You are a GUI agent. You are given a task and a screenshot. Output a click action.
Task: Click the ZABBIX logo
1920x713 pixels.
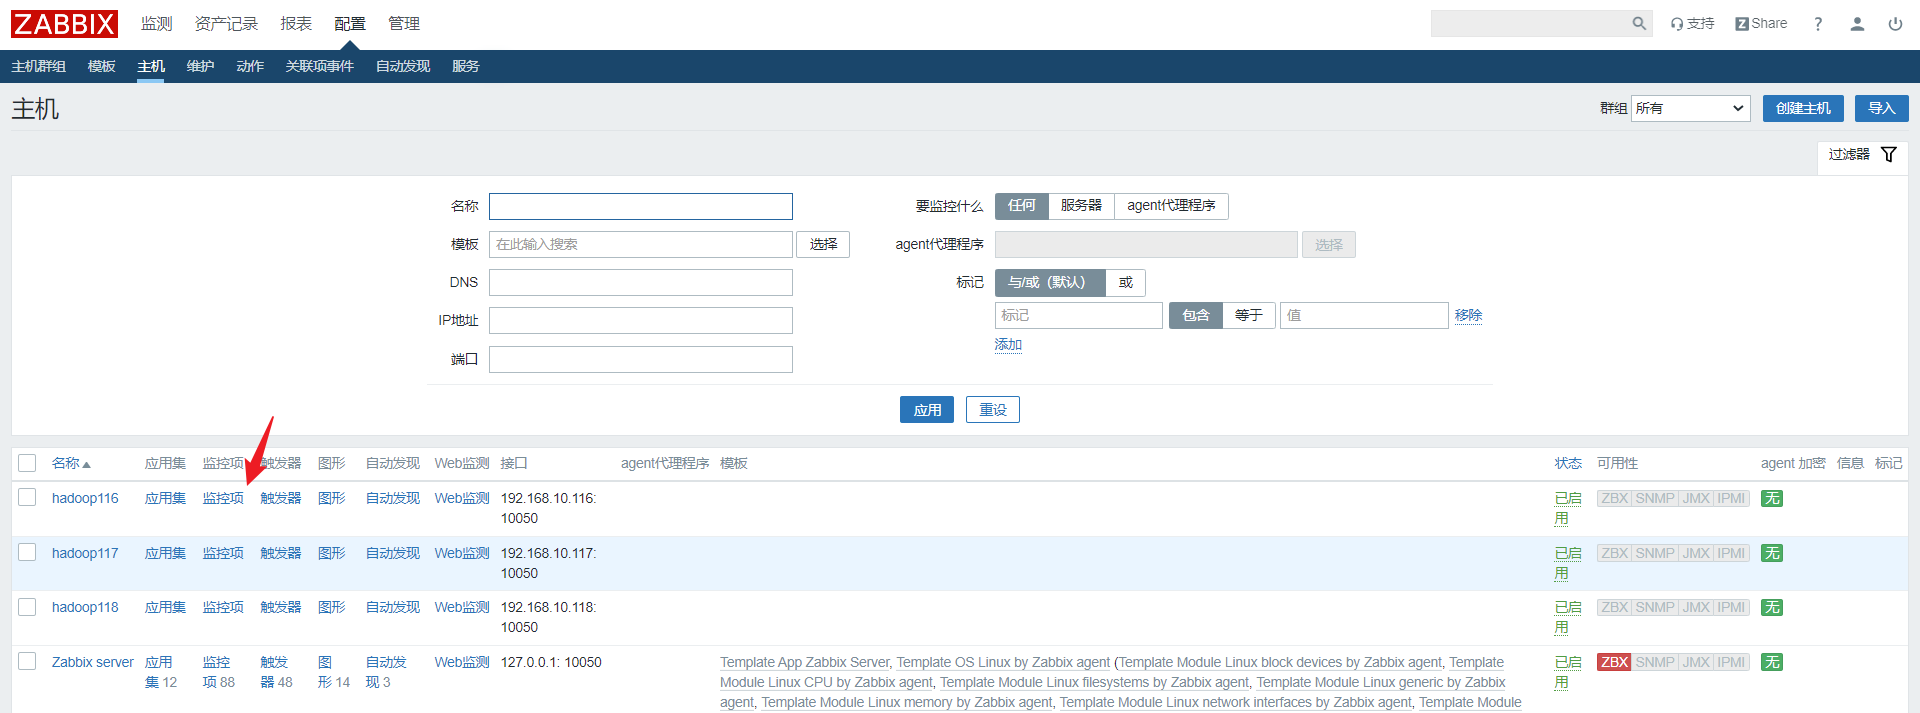click(64, 24)
